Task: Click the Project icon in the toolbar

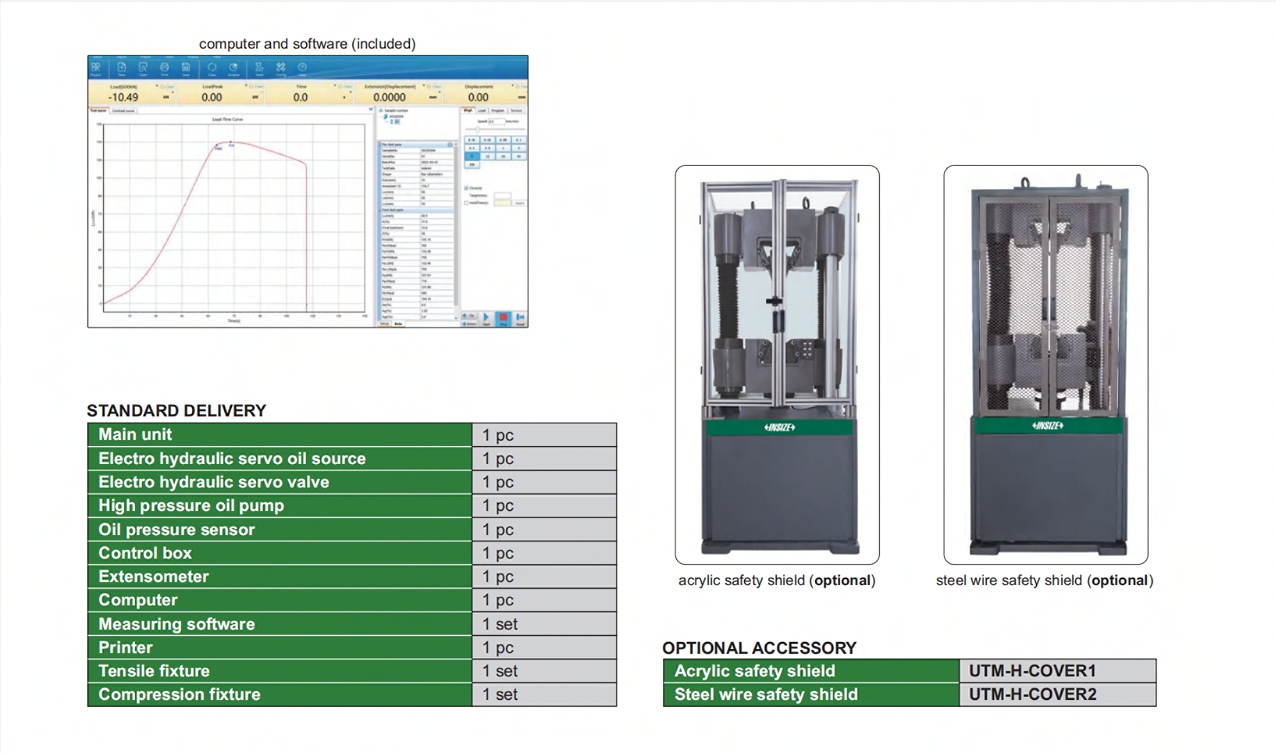Action: click(96, 68)
